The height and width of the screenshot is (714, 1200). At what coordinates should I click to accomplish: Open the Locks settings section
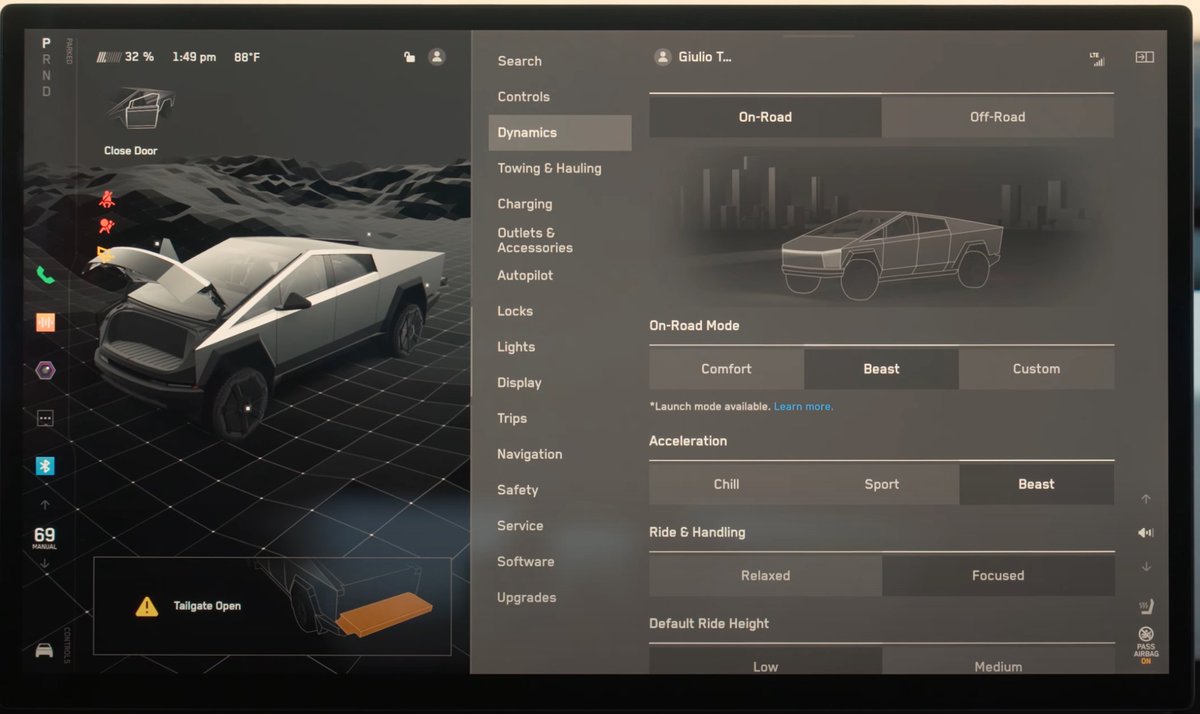point(515,311)
